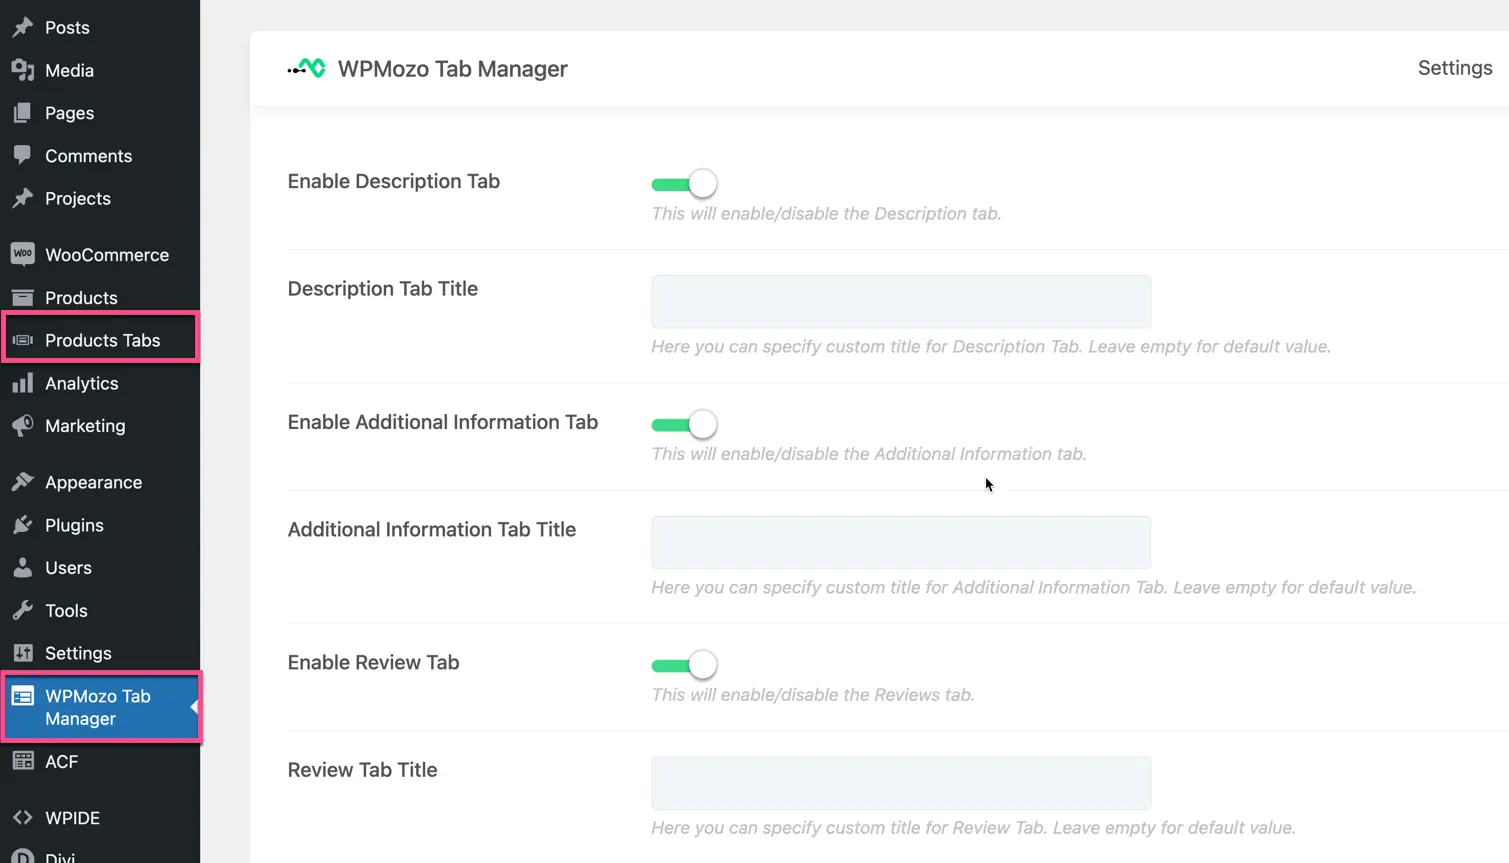Disable the Enable Description Tab toggle
The image size is (1509, 863).
(x=684, y=184)
